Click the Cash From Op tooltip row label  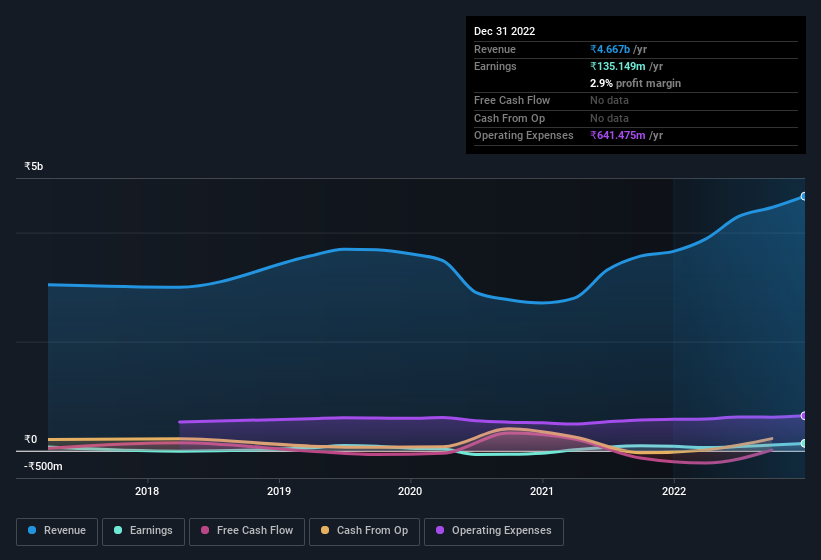(509, 118)
